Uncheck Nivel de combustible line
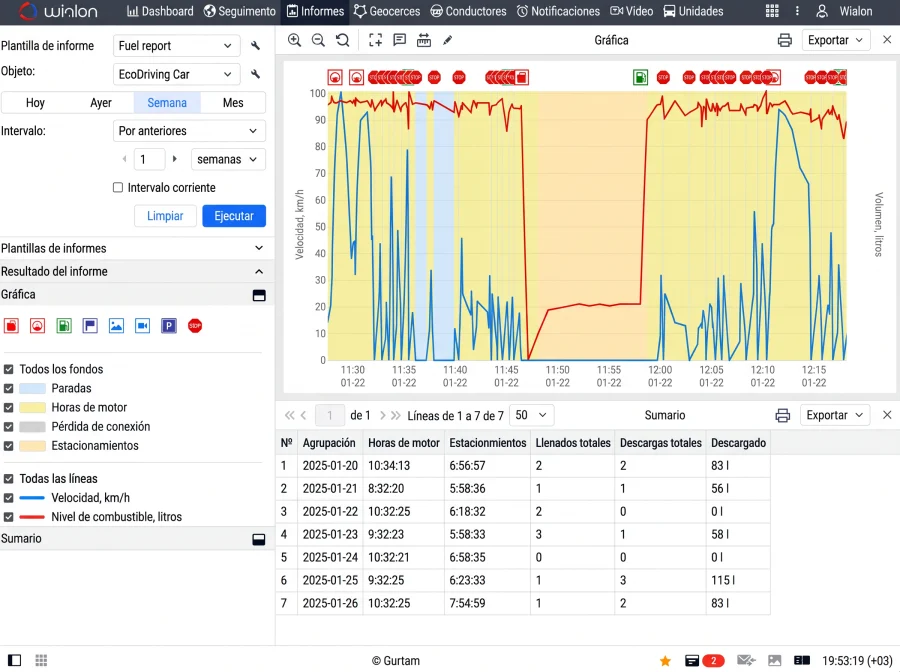 [x=9, y=517]
